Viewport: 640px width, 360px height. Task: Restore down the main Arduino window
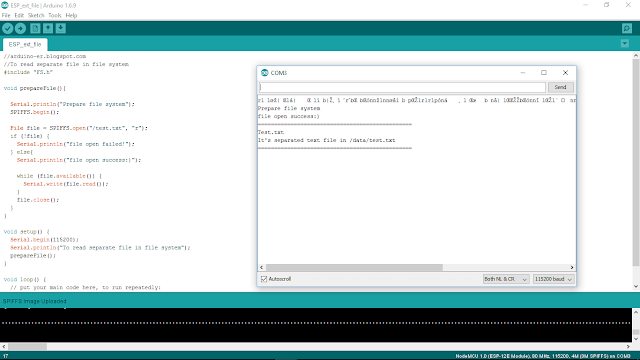(607, 5)
